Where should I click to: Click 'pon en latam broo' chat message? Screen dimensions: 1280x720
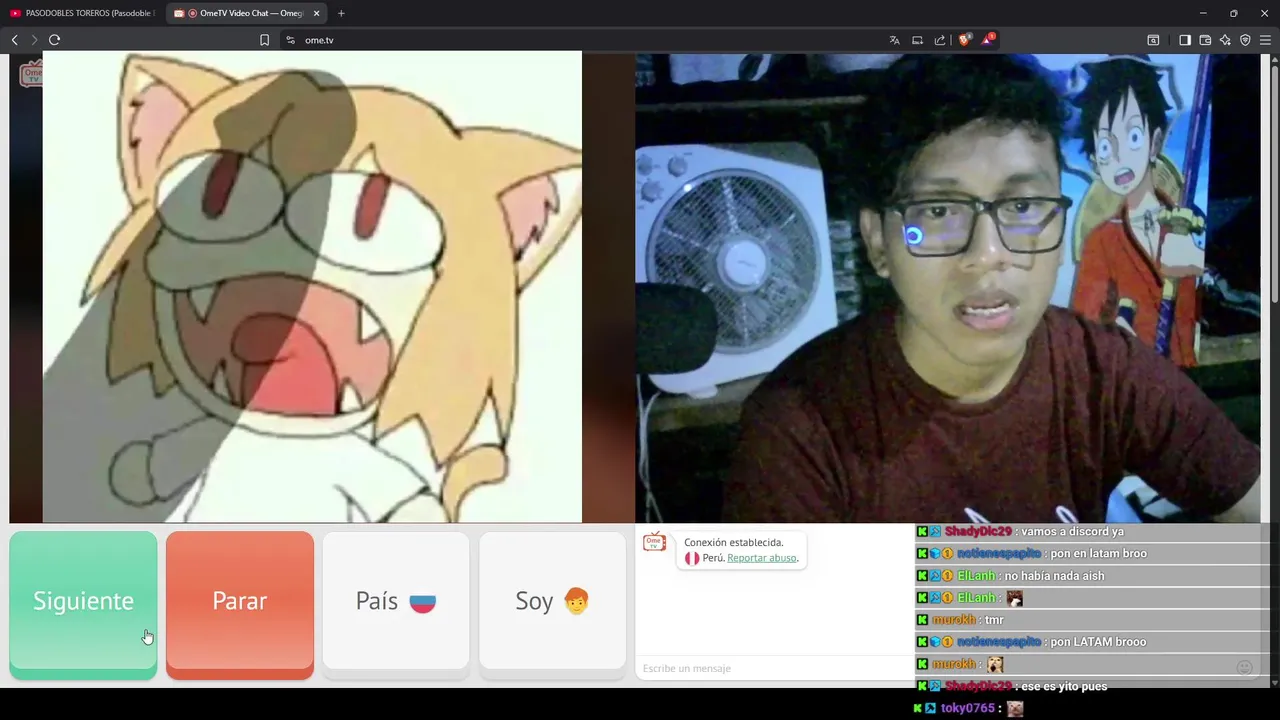pyautogui.click(x=1098, y=553)
